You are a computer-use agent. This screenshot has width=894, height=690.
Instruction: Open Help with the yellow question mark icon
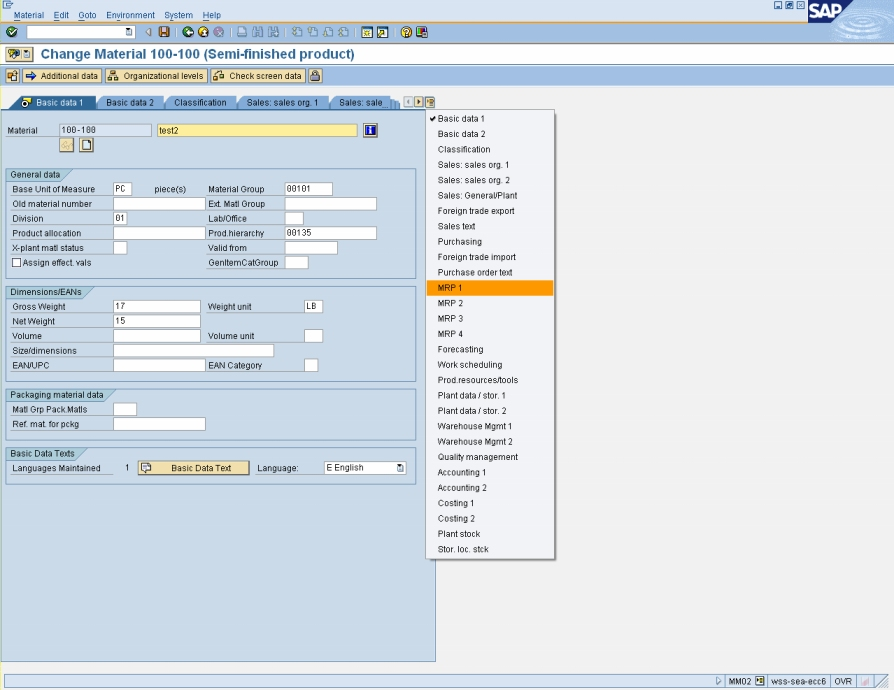point(406,32)
